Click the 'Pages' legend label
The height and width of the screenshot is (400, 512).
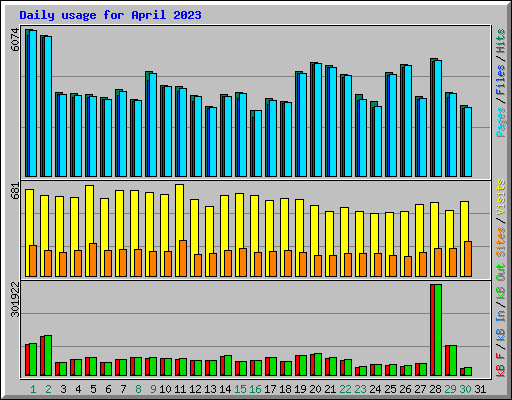[501, 122]
